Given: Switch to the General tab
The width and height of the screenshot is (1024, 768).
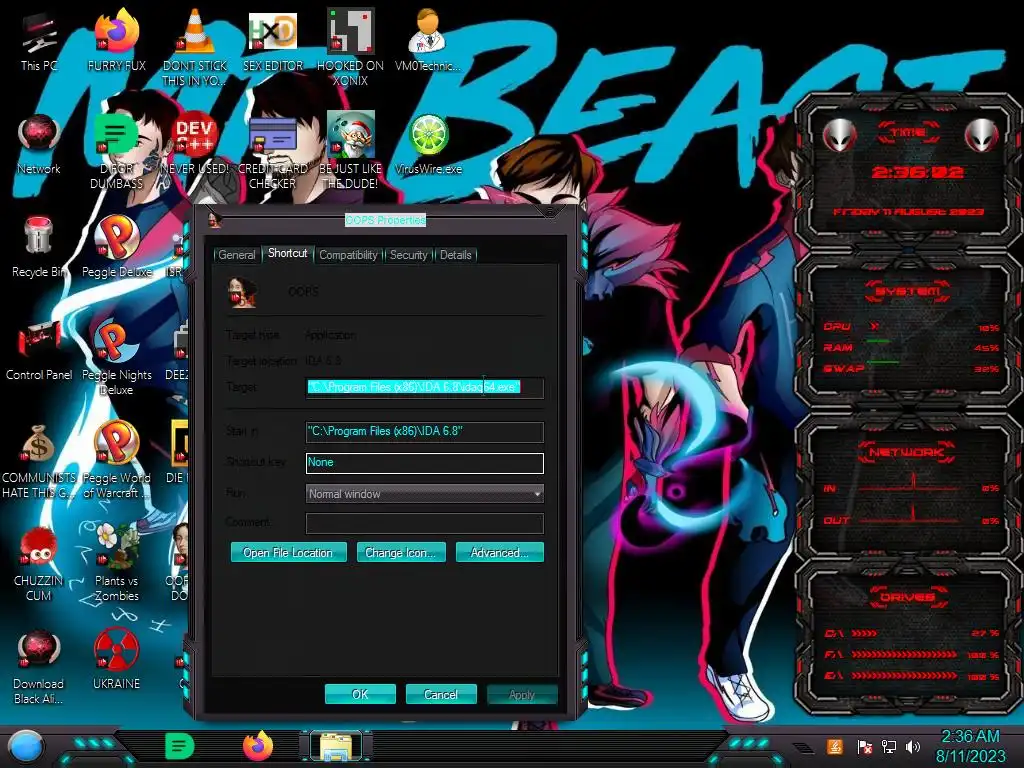Looking at the screenshot, I should (236, 255).
